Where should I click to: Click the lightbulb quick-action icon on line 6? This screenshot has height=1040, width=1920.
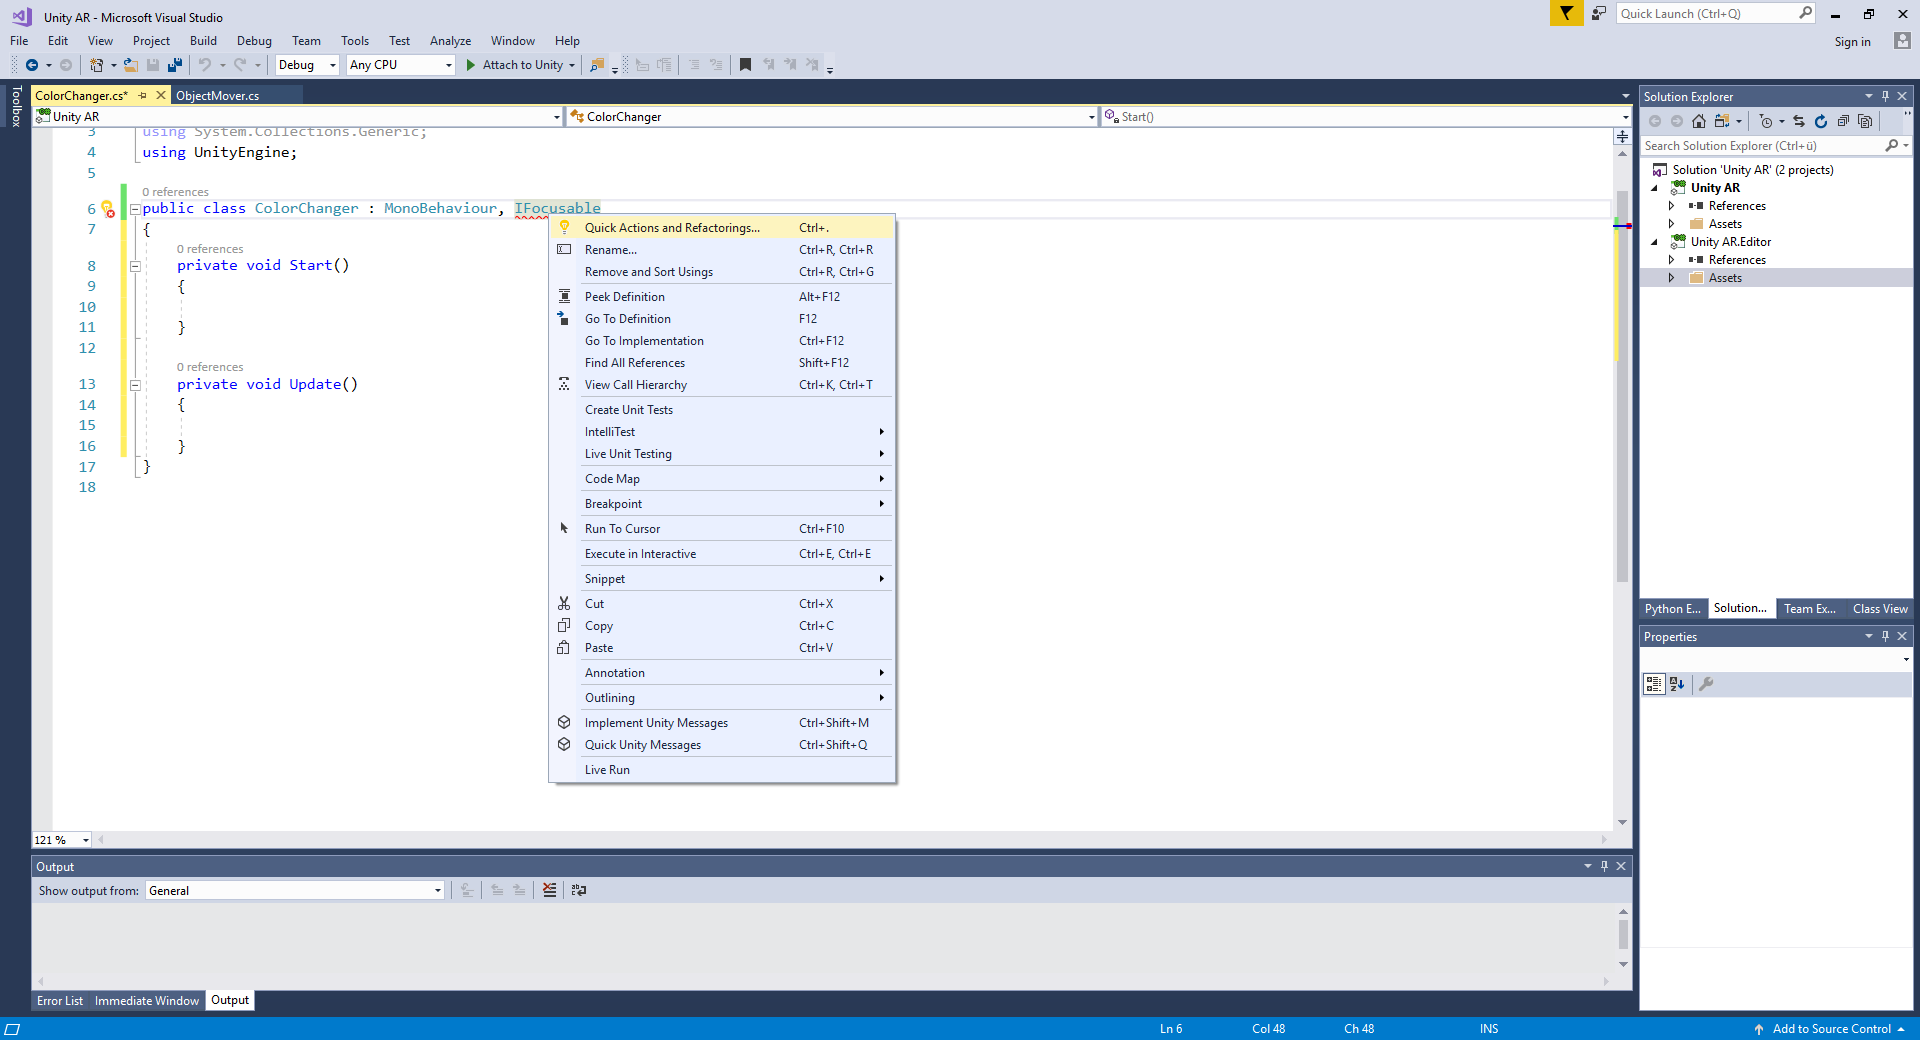(108, 209)
